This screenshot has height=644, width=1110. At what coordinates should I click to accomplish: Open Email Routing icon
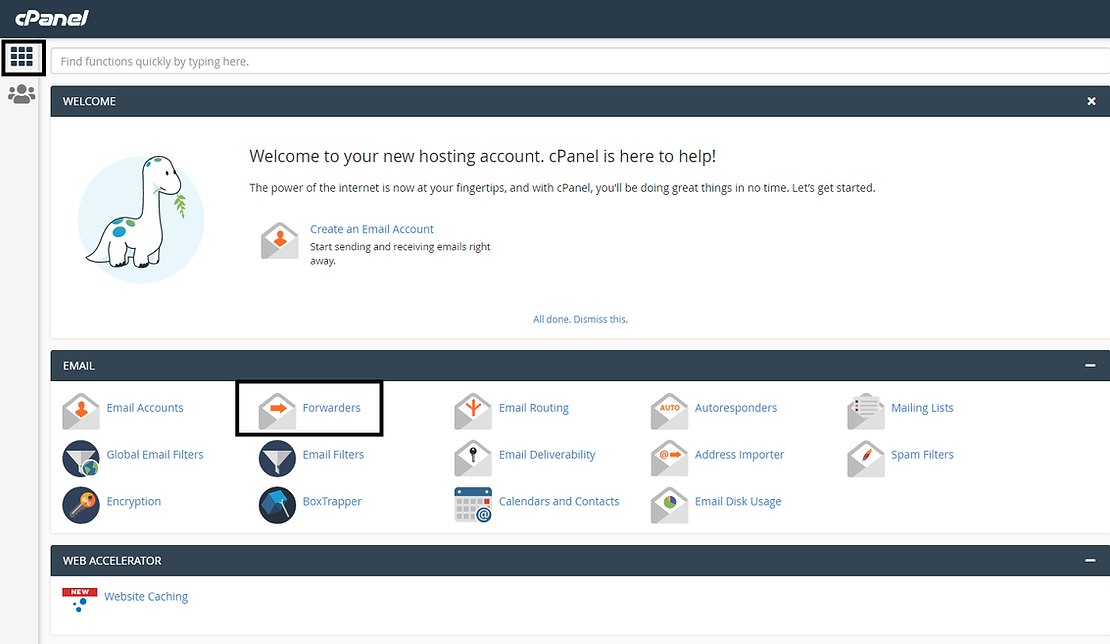[473, 410]
